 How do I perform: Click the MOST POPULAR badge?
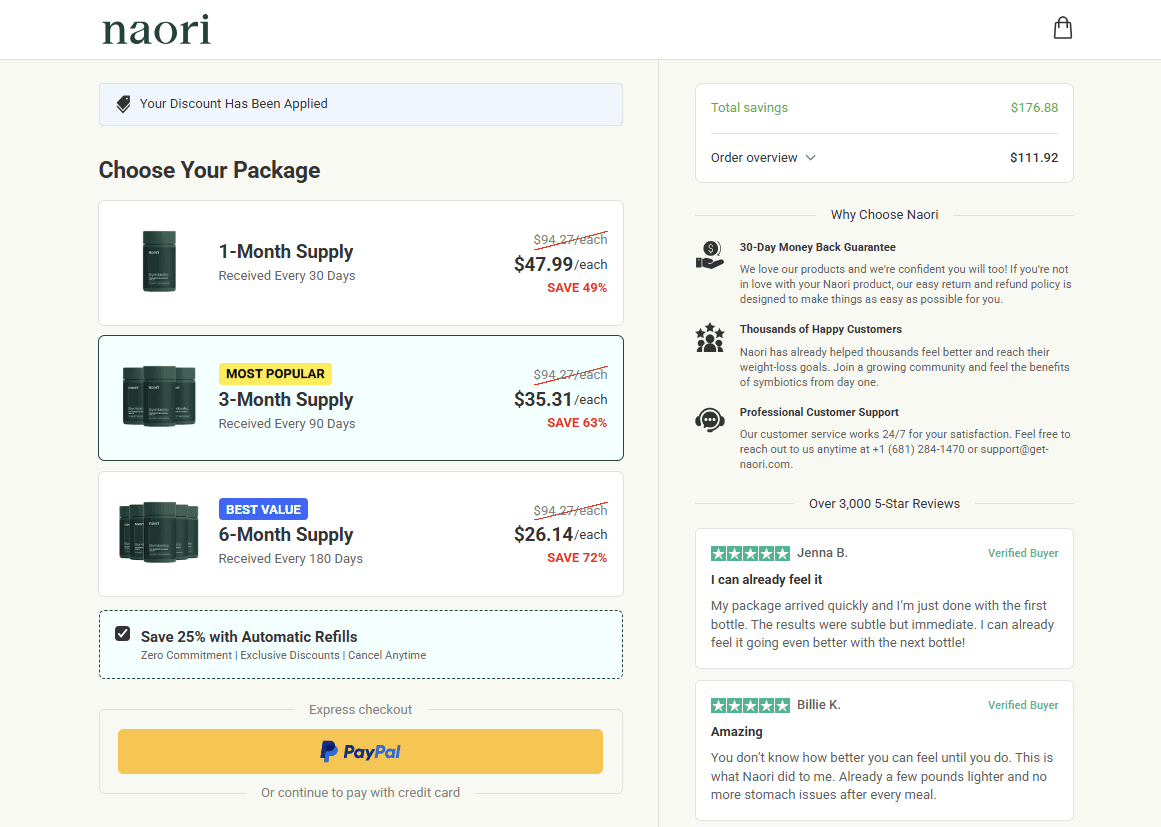(x=275, y=374)
